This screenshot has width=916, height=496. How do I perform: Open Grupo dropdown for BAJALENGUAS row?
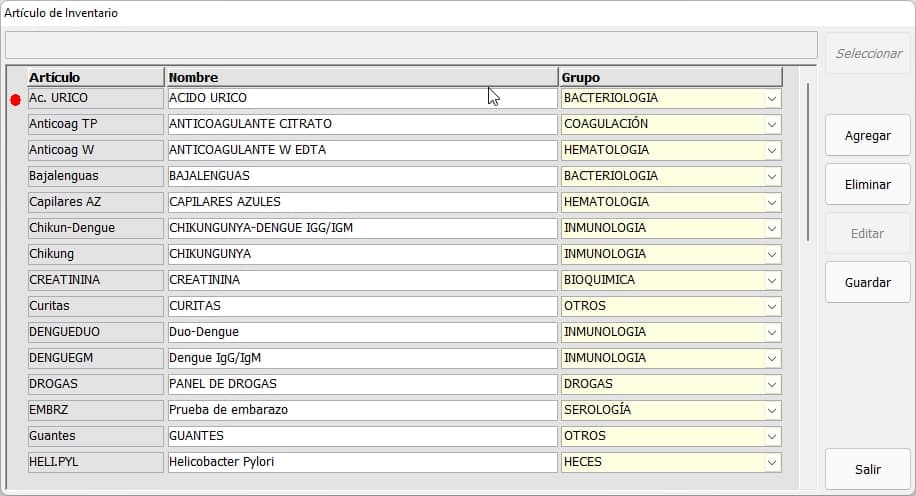pyautogui.click(x=772, y=176)
